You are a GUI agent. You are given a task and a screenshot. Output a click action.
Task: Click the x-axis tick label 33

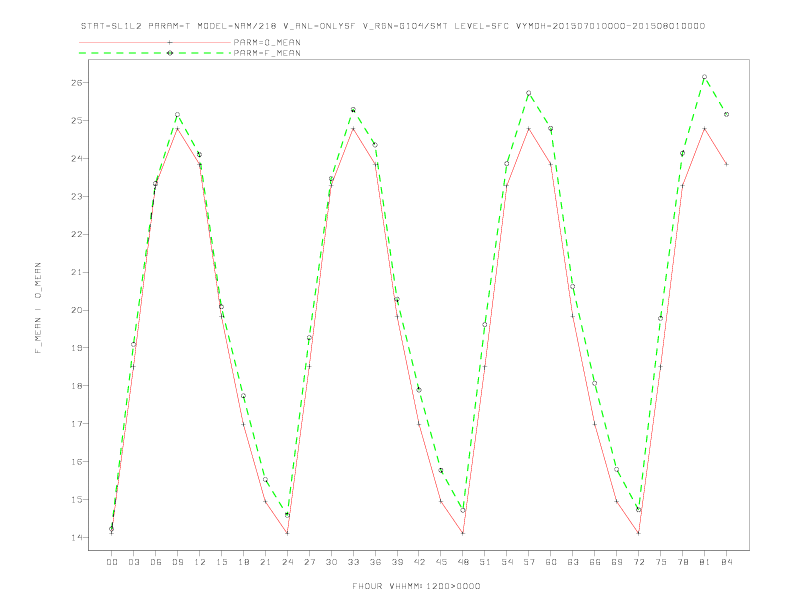(x=353, y=562)
